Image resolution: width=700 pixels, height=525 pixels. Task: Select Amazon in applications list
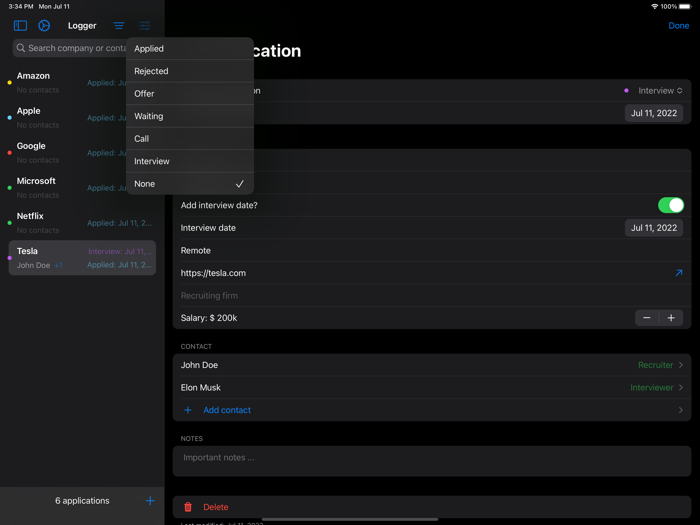click(82, 83)
